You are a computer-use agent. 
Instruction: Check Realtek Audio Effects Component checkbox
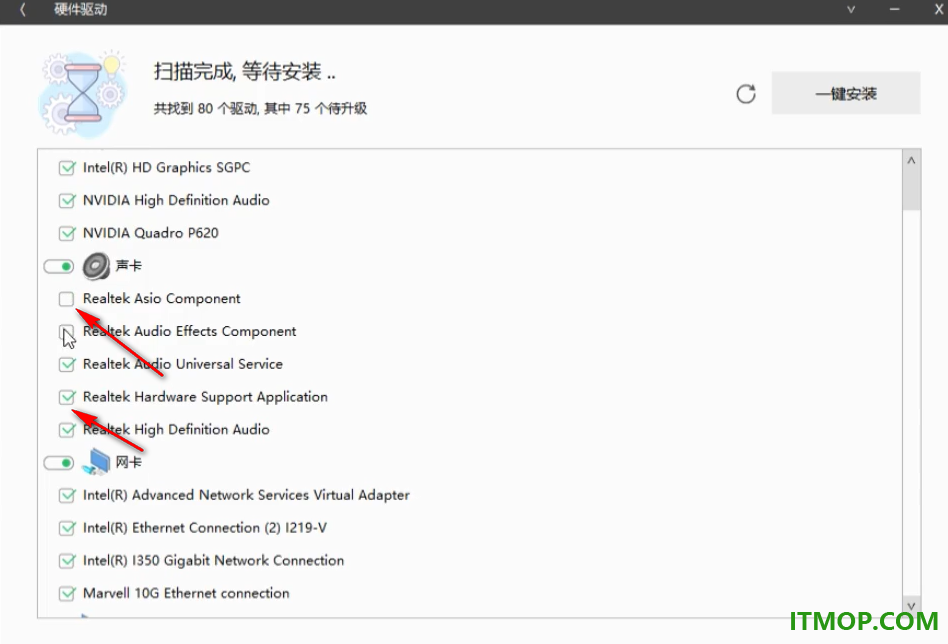click(67, 331)
